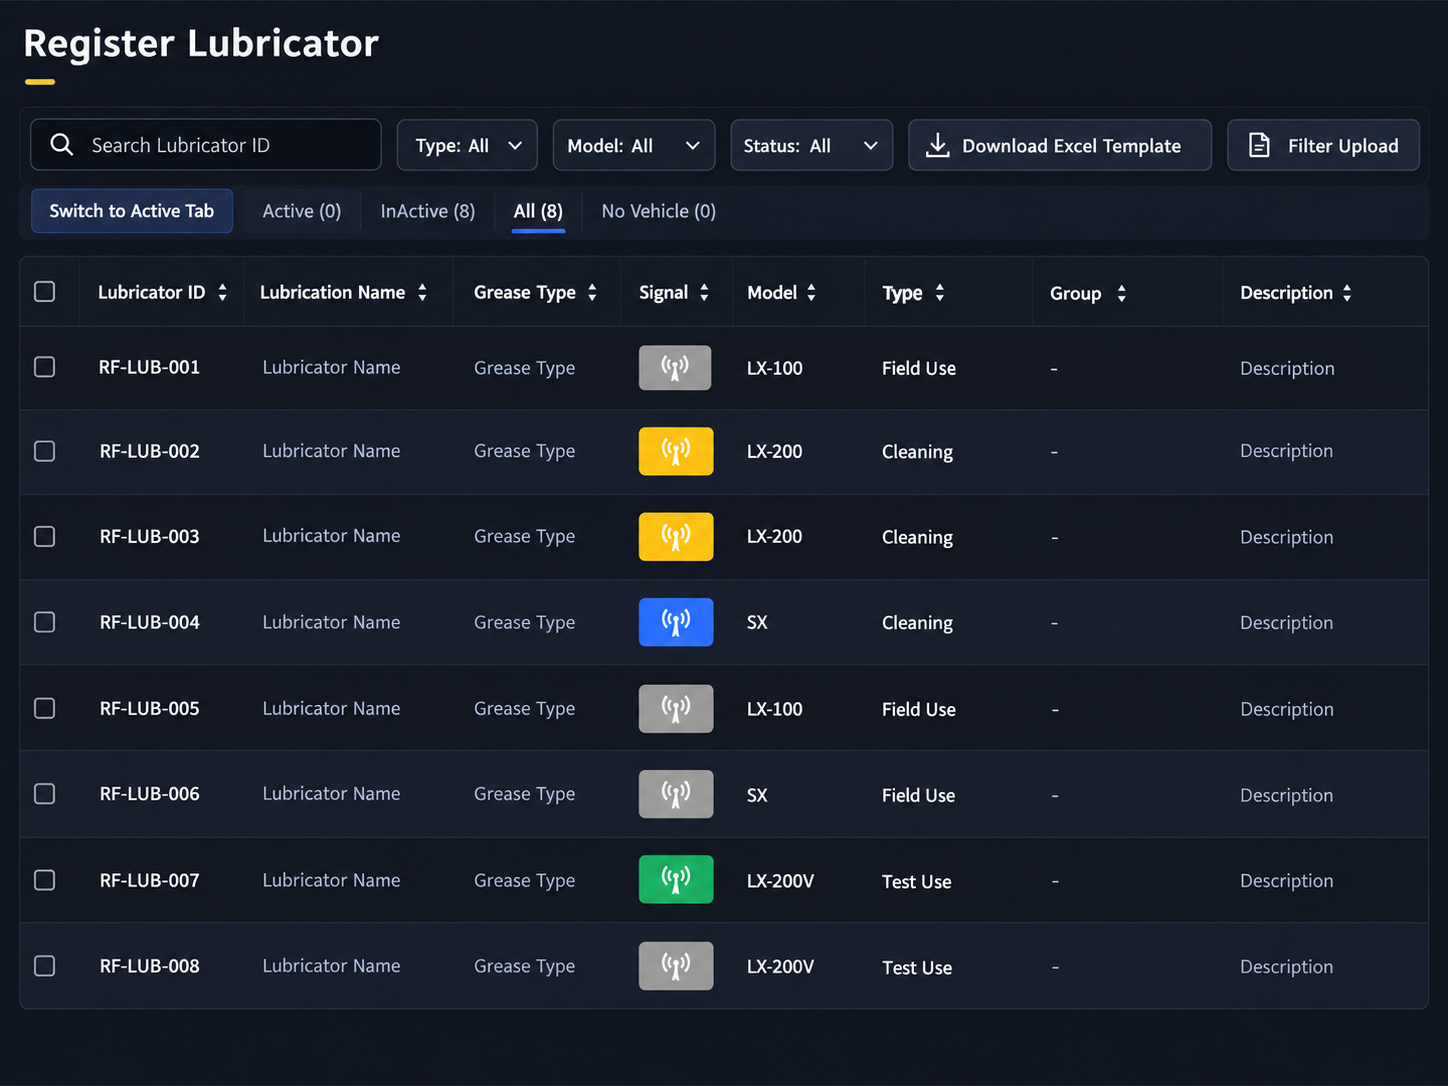Click Switch to Active Tab button

click(132, 211)
